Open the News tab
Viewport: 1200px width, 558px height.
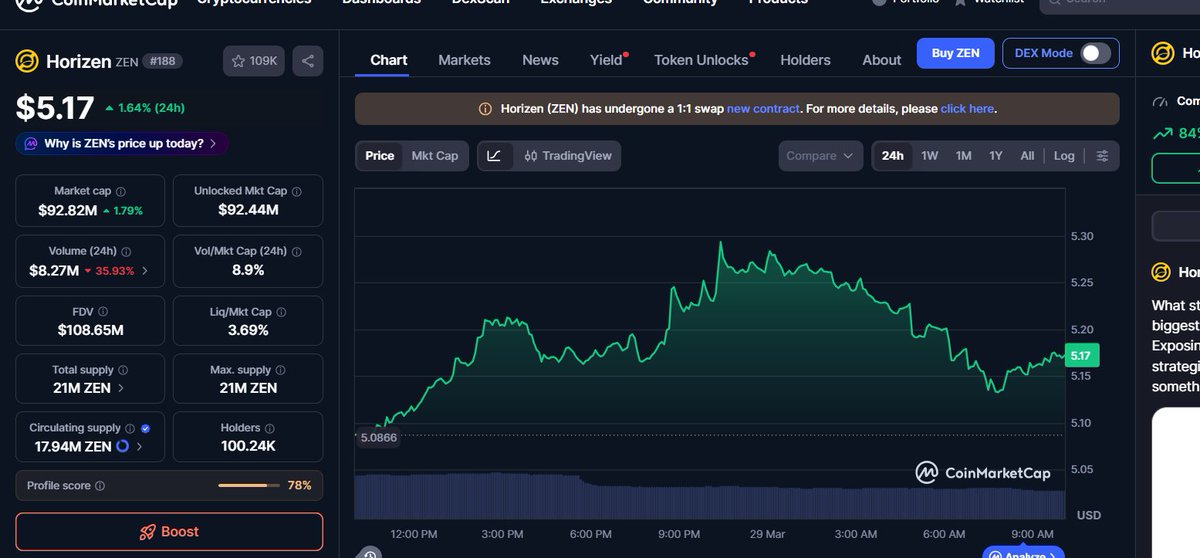[x=540, y=60]
